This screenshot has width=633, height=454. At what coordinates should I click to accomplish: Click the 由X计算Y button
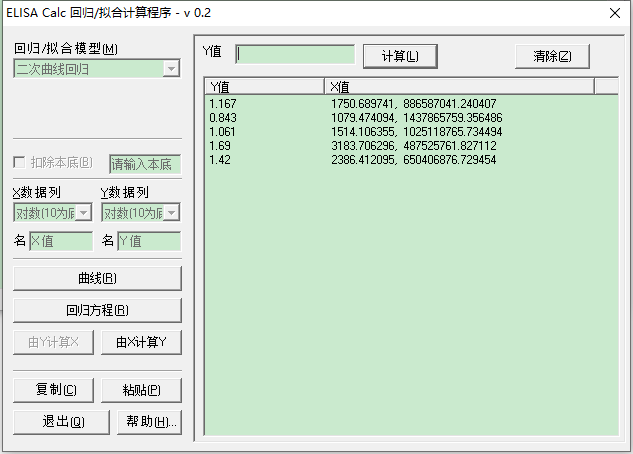point(141,342)
